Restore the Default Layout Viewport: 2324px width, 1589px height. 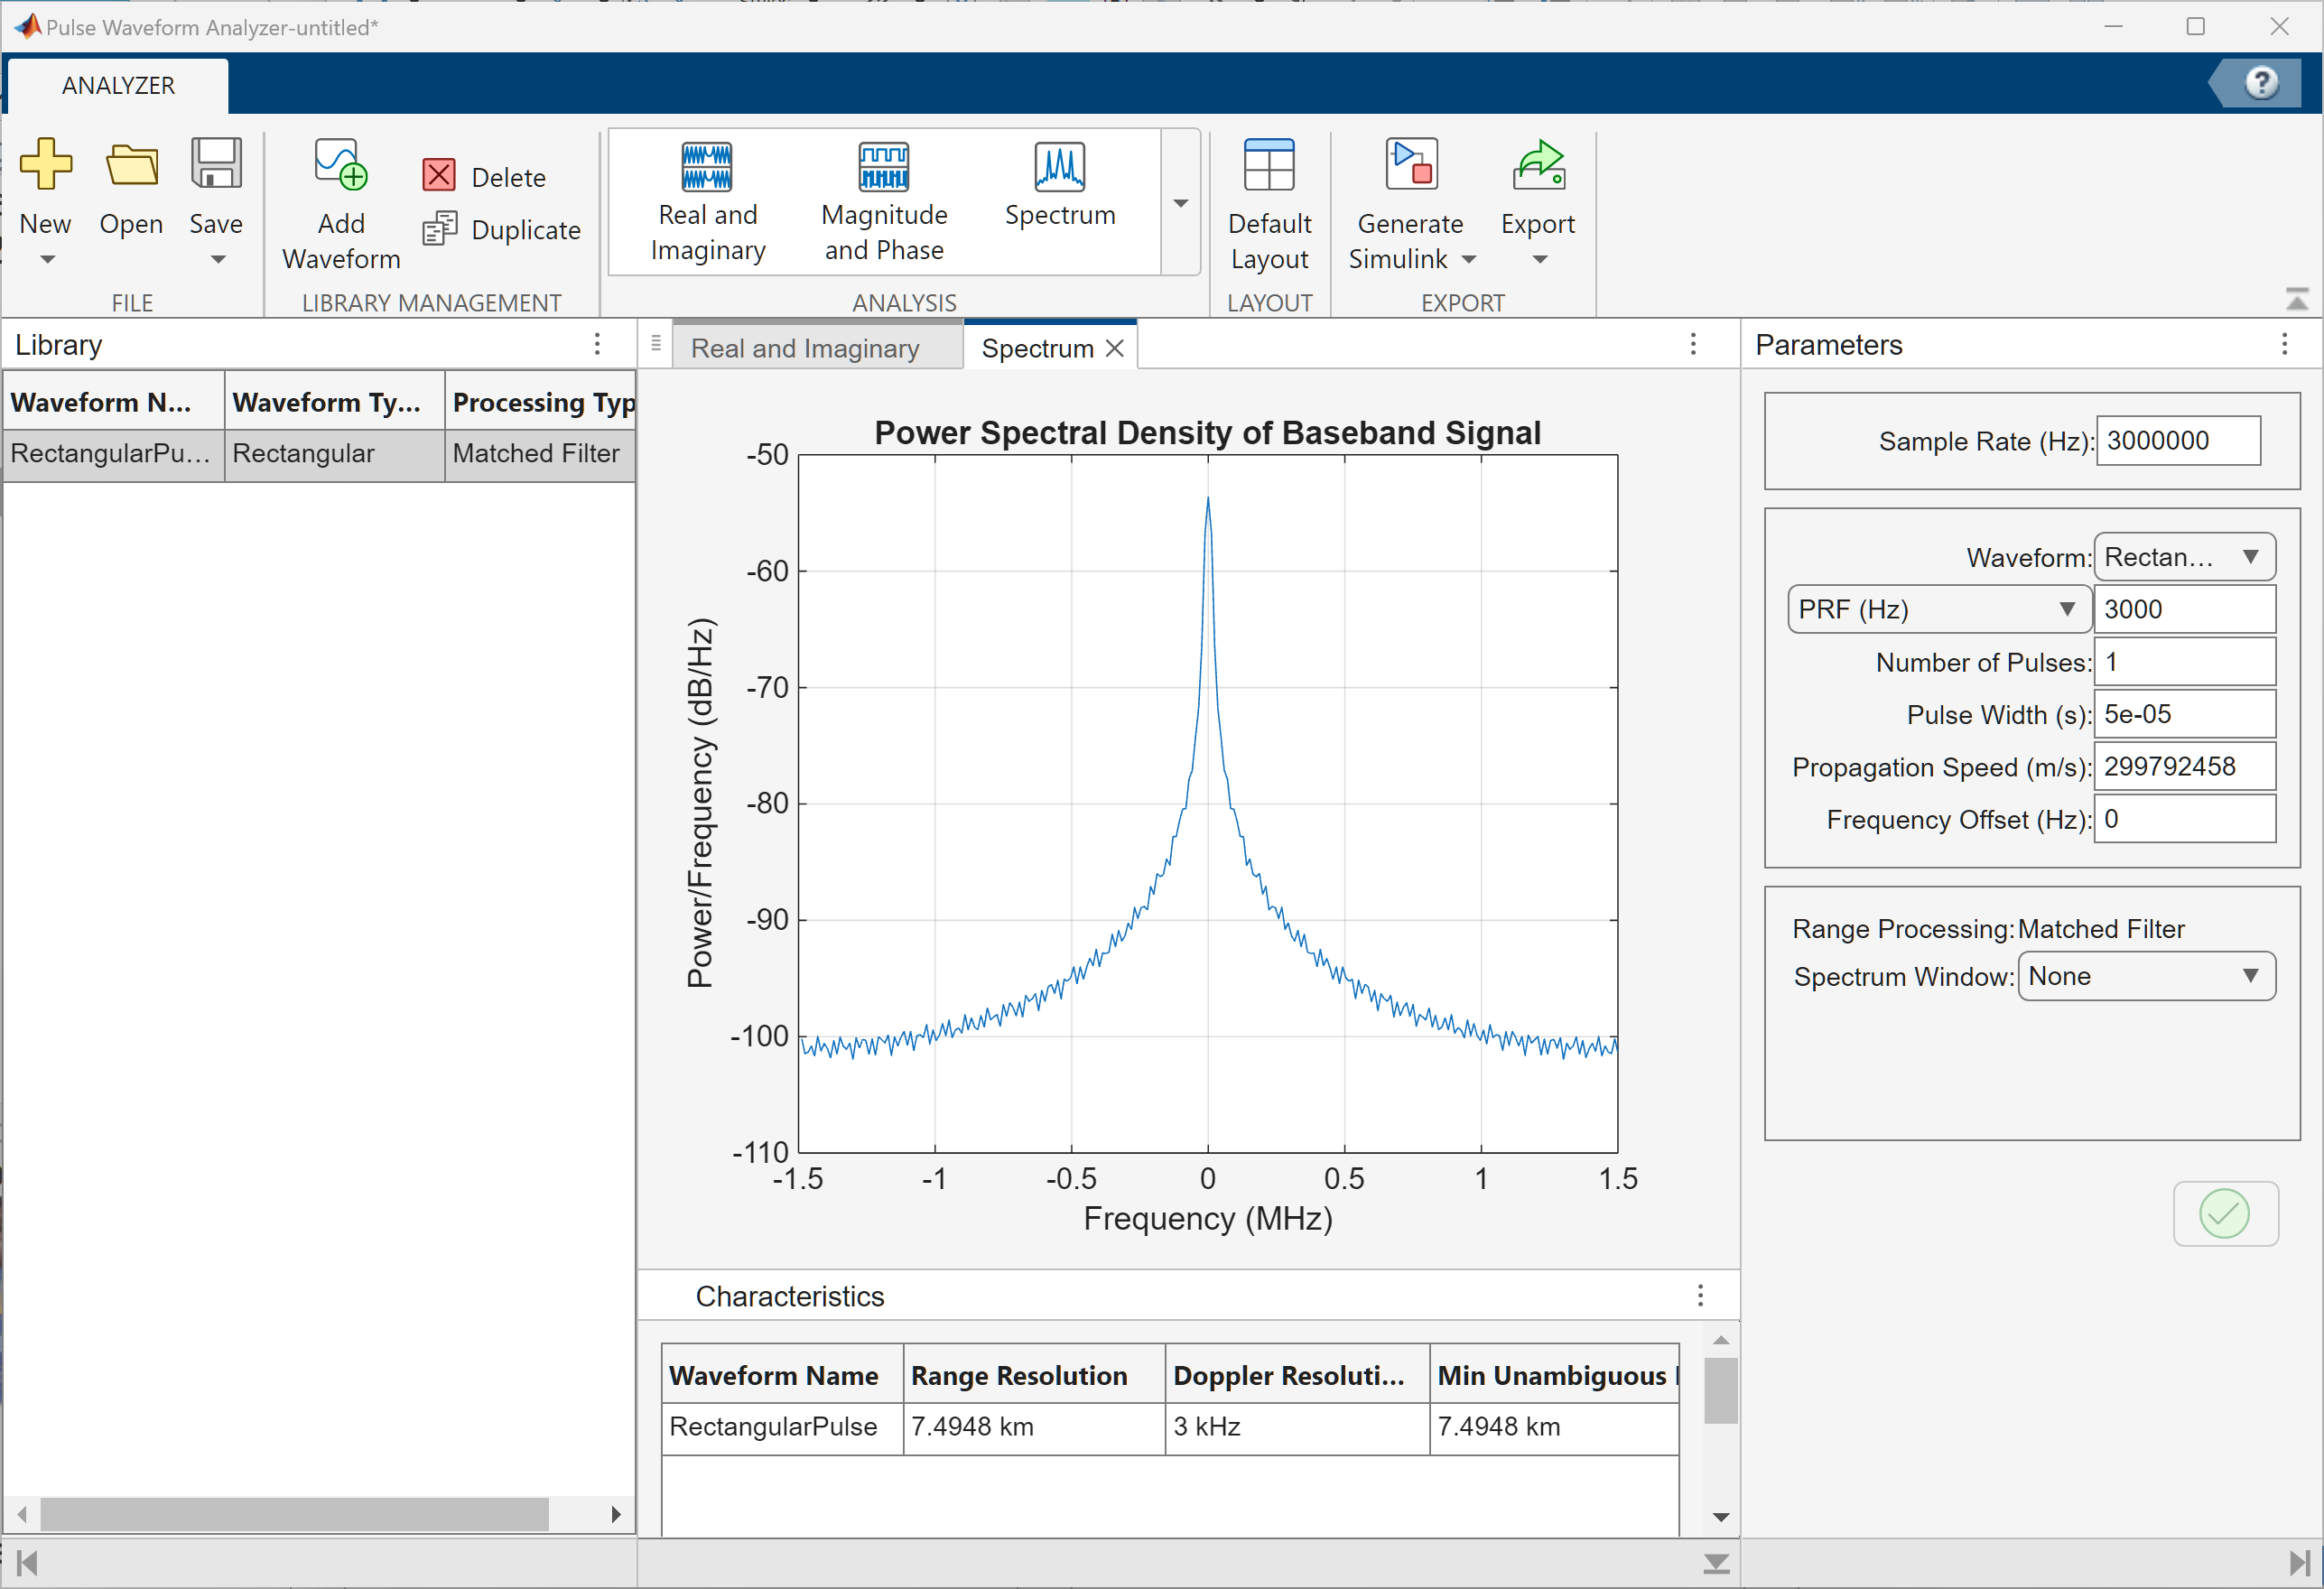coord(1269,200)
